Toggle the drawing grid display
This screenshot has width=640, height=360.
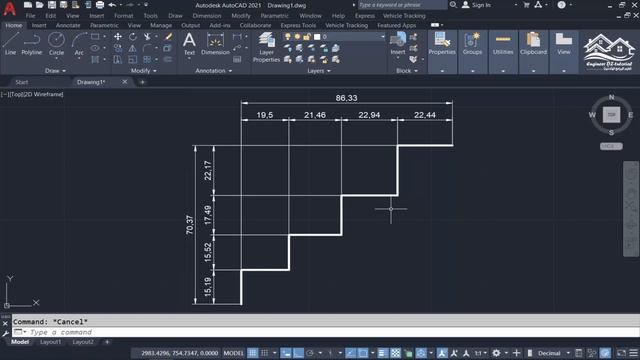(253, 353)
